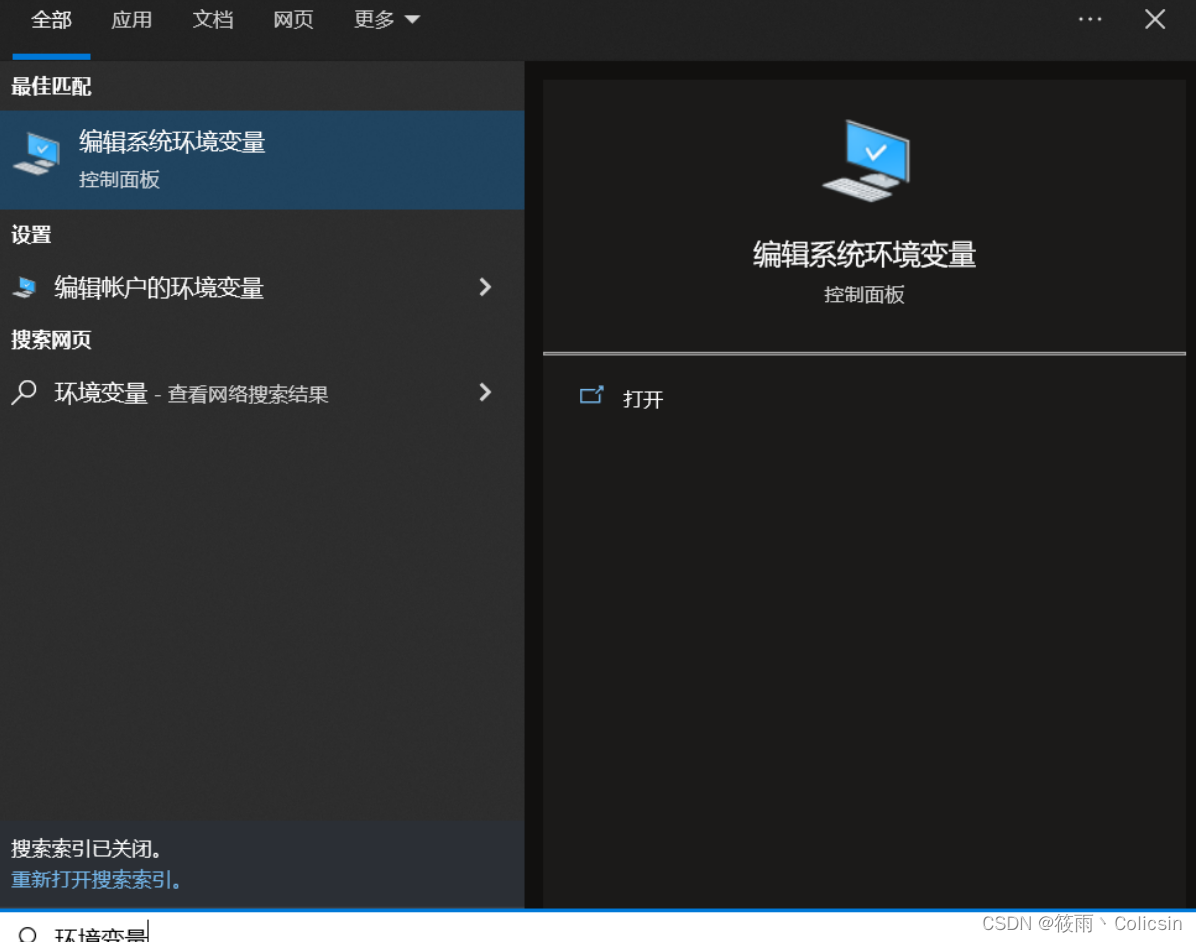Click the open-in-new-window icon beside 打开
Viewport: 1197px width, 942px height.
(591, 396)
